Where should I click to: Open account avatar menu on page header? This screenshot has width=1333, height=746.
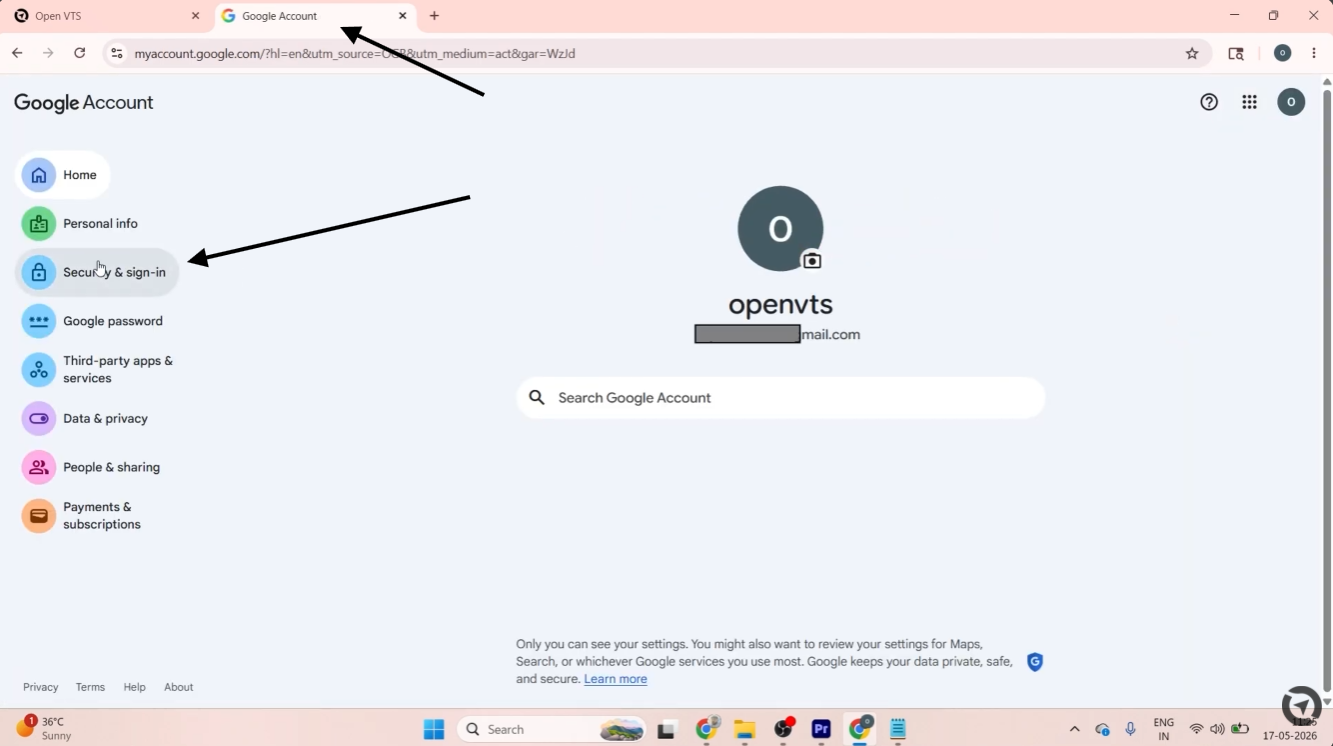[x=1291, y=102]
